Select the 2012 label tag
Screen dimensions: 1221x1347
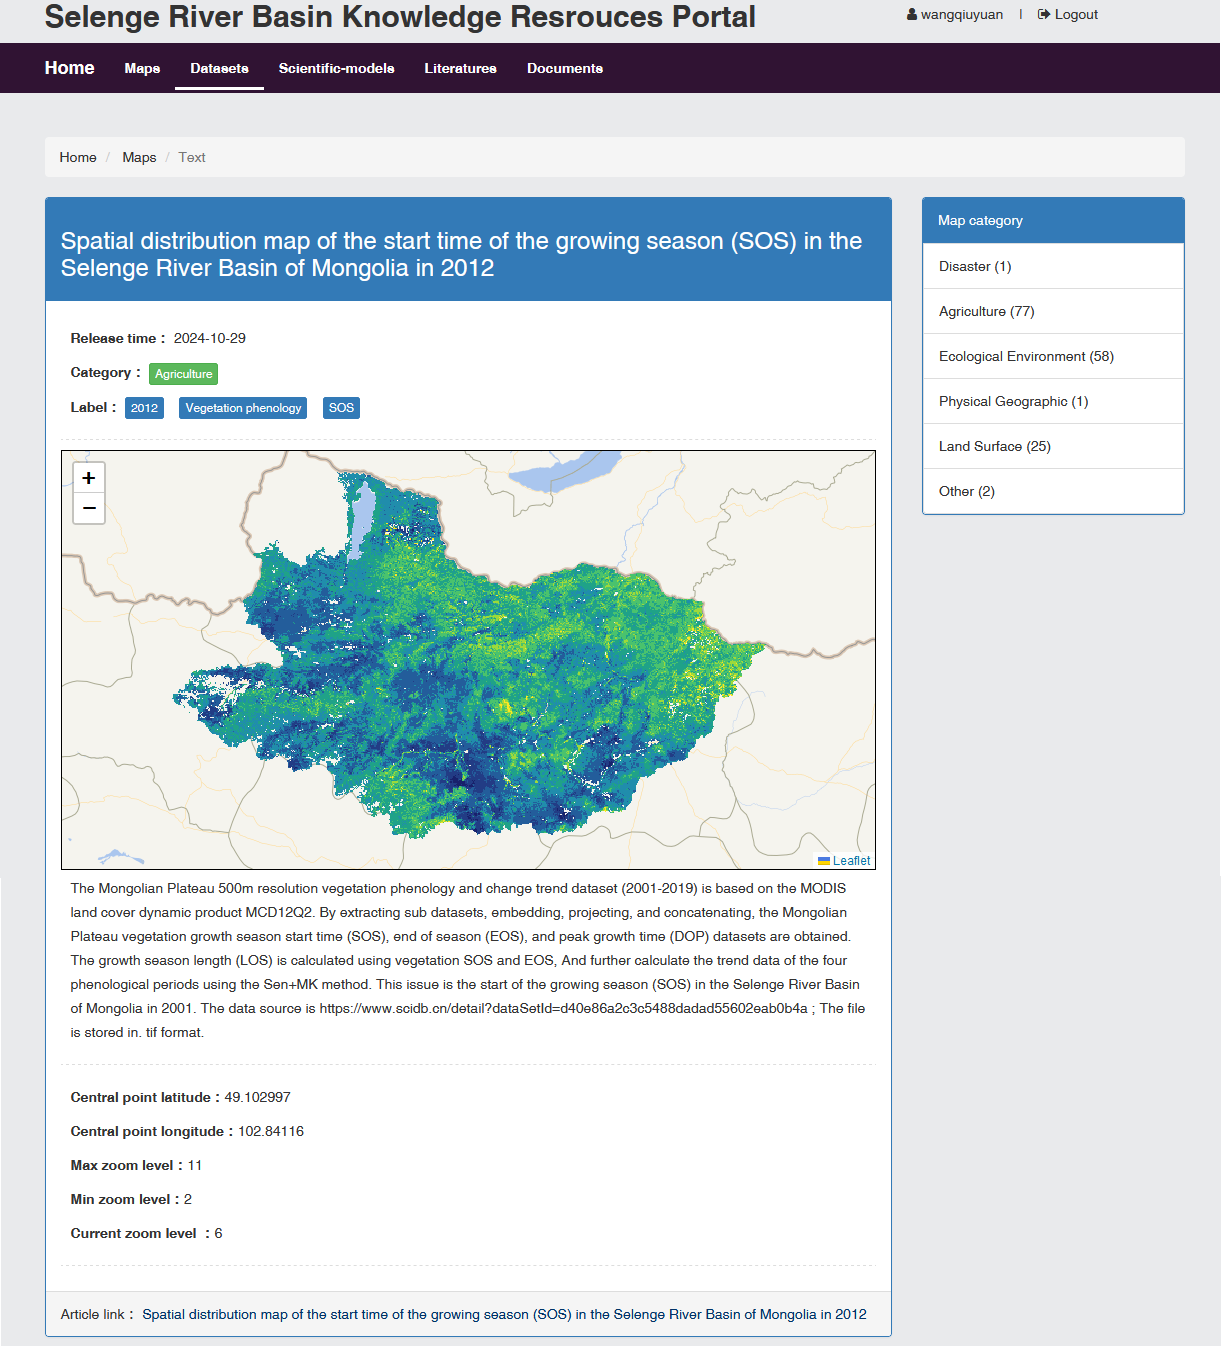click(144, 408)
